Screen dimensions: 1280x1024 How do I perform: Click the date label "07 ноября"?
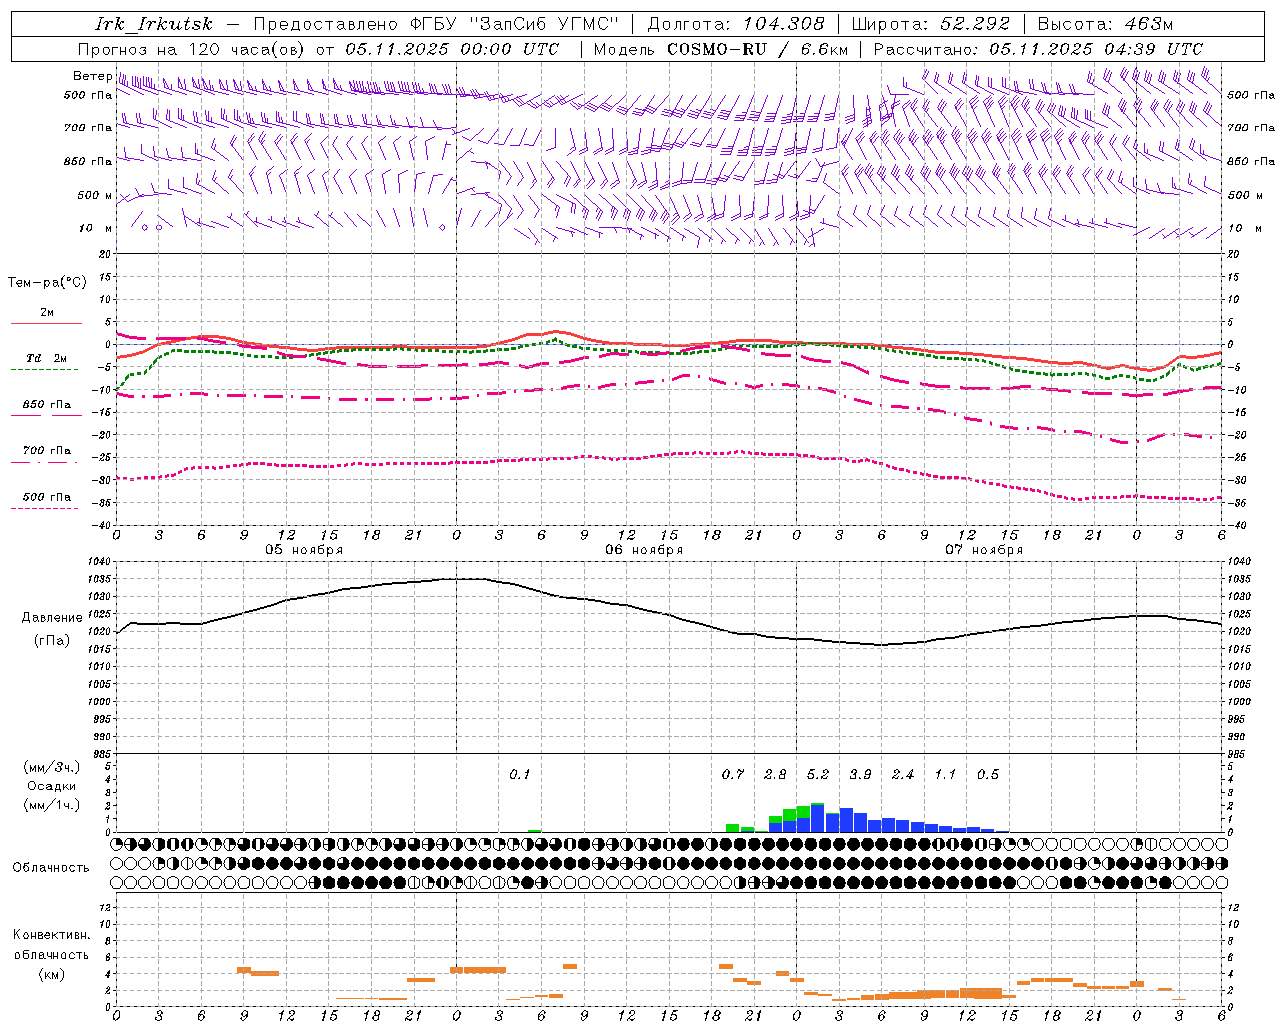984,550
